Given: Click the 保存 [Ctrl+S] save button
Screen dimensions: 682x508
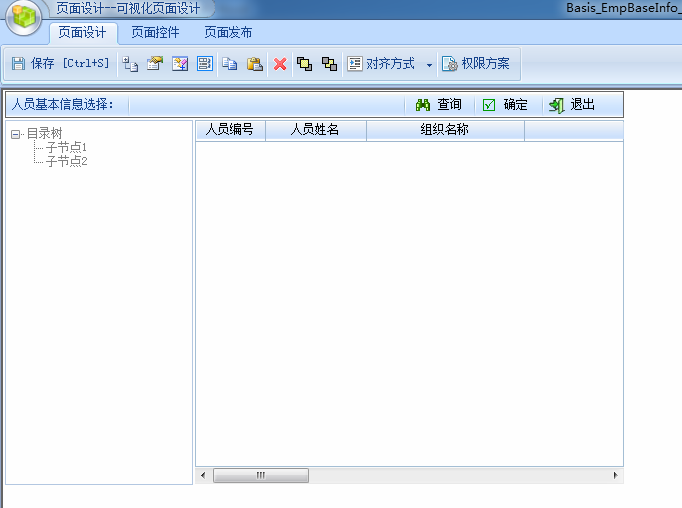Looking at the screenshot, I should point(60,64).
